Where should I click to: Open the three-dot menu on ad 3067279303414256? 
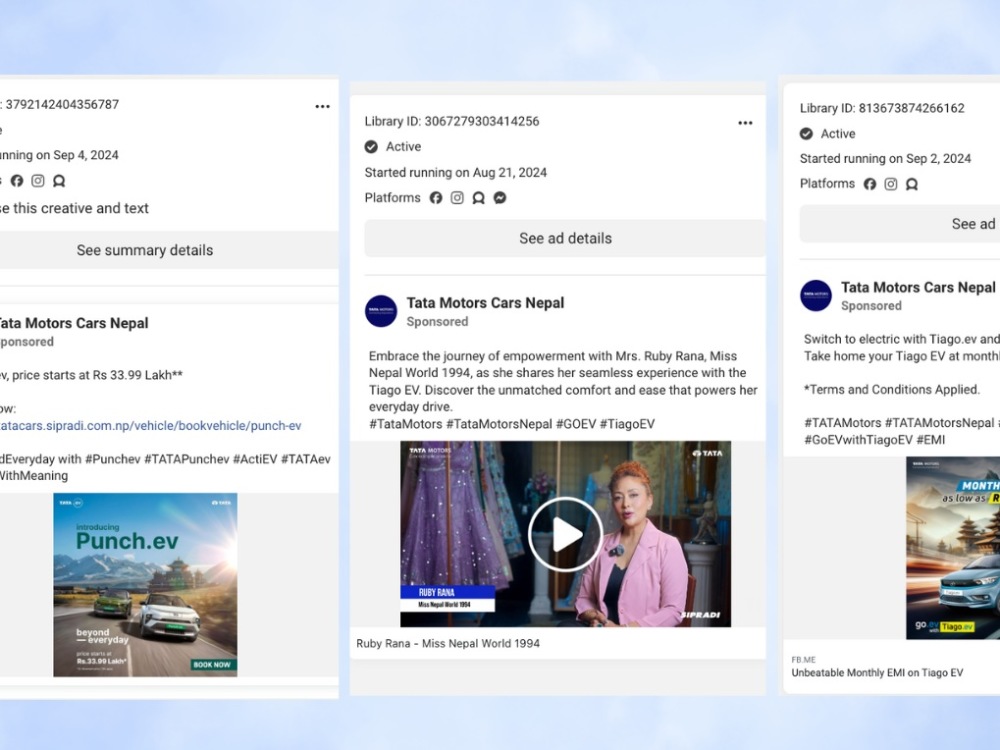point(745,123)
